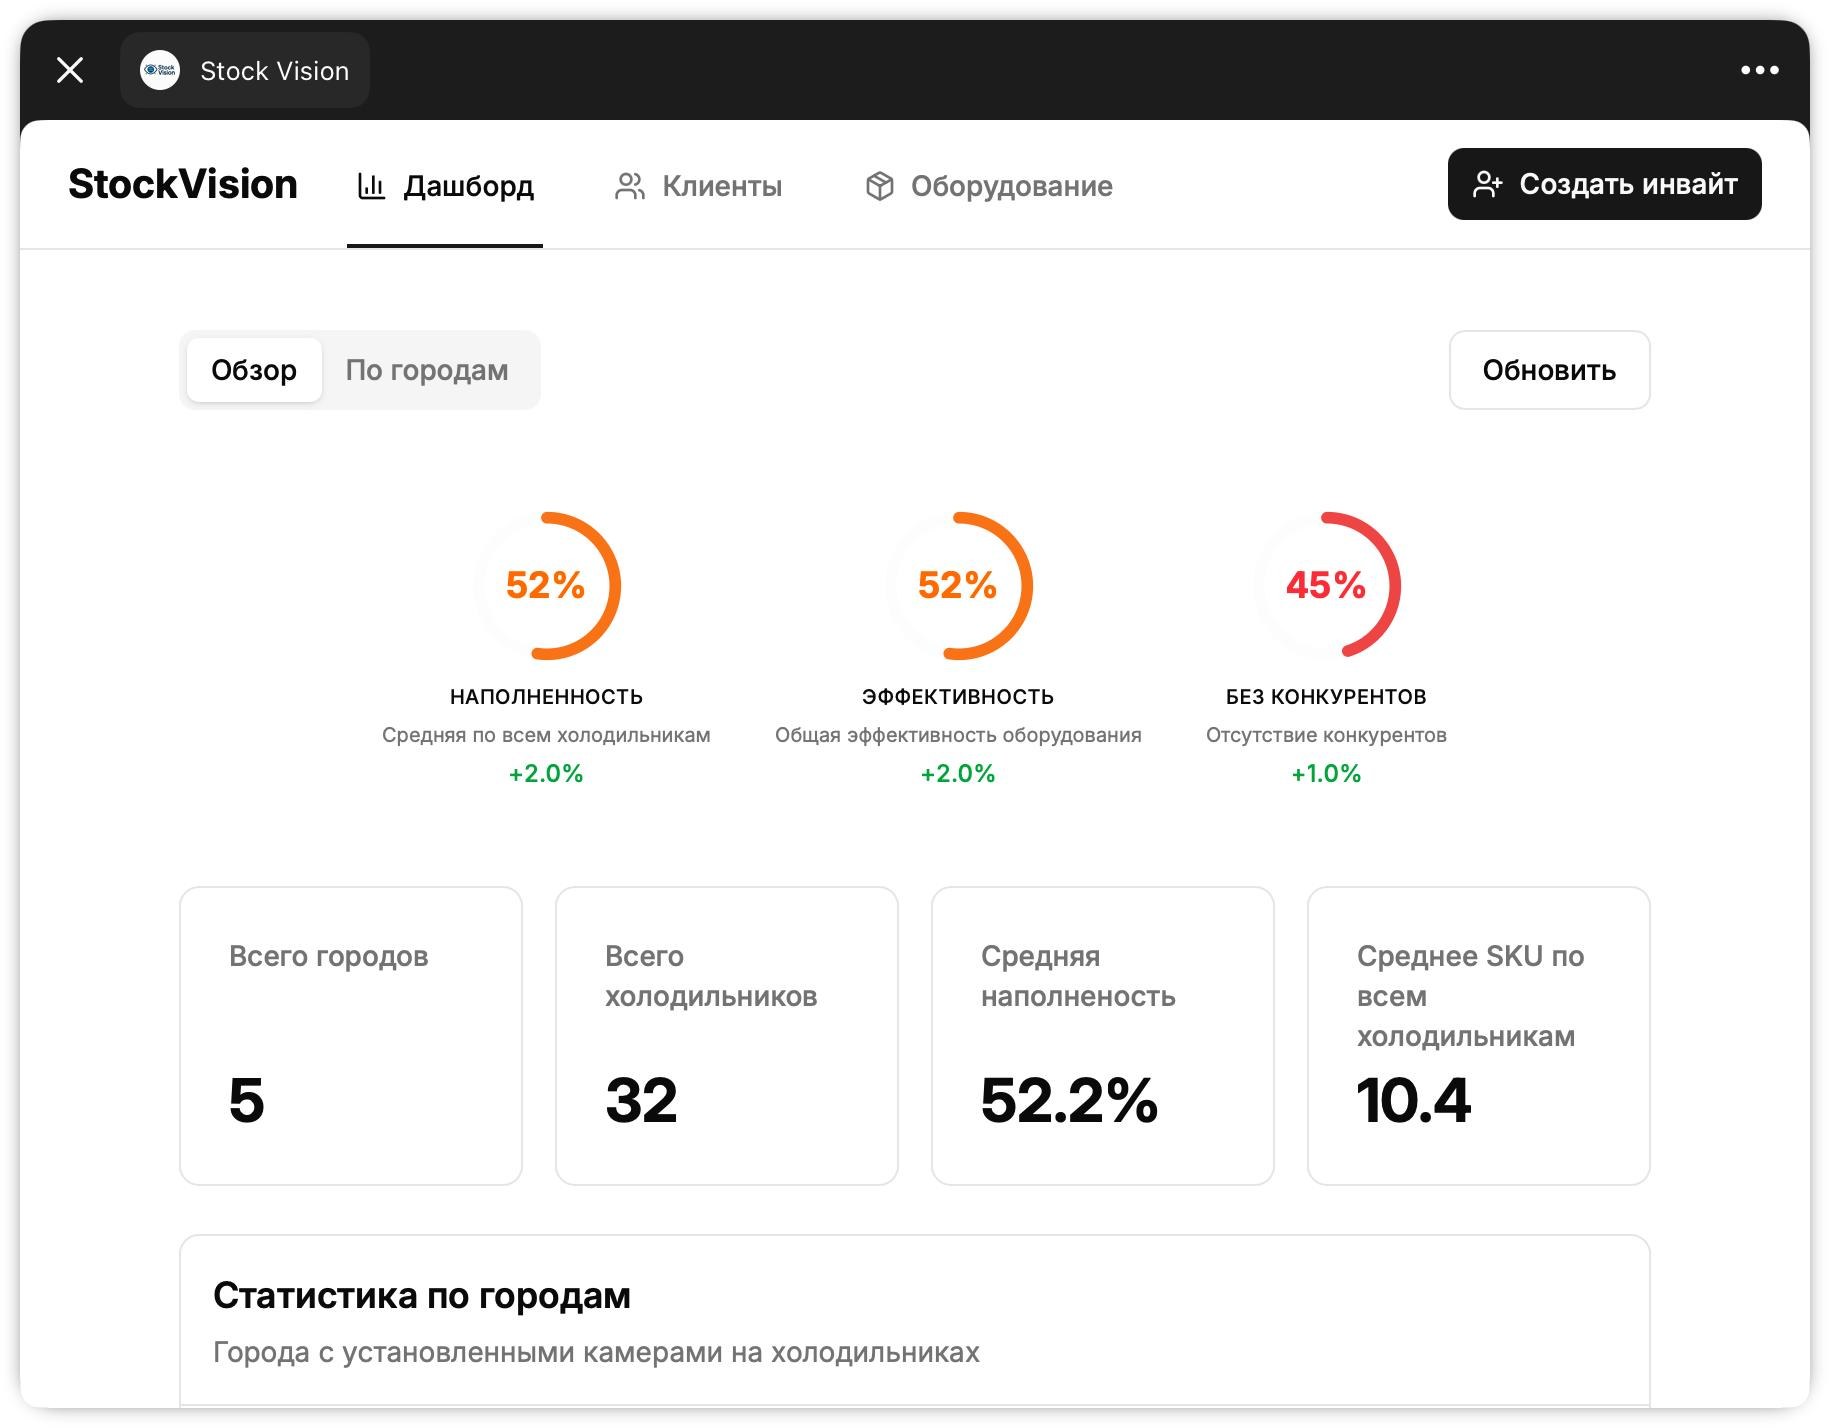
Task: Click the add-user icon in Создать инвайт
Action: pyautogui.click(x=1487, y=184)
